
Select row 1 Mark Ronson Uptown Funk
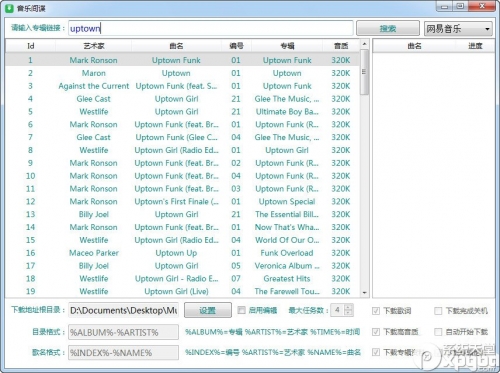(x=183, y=60)
